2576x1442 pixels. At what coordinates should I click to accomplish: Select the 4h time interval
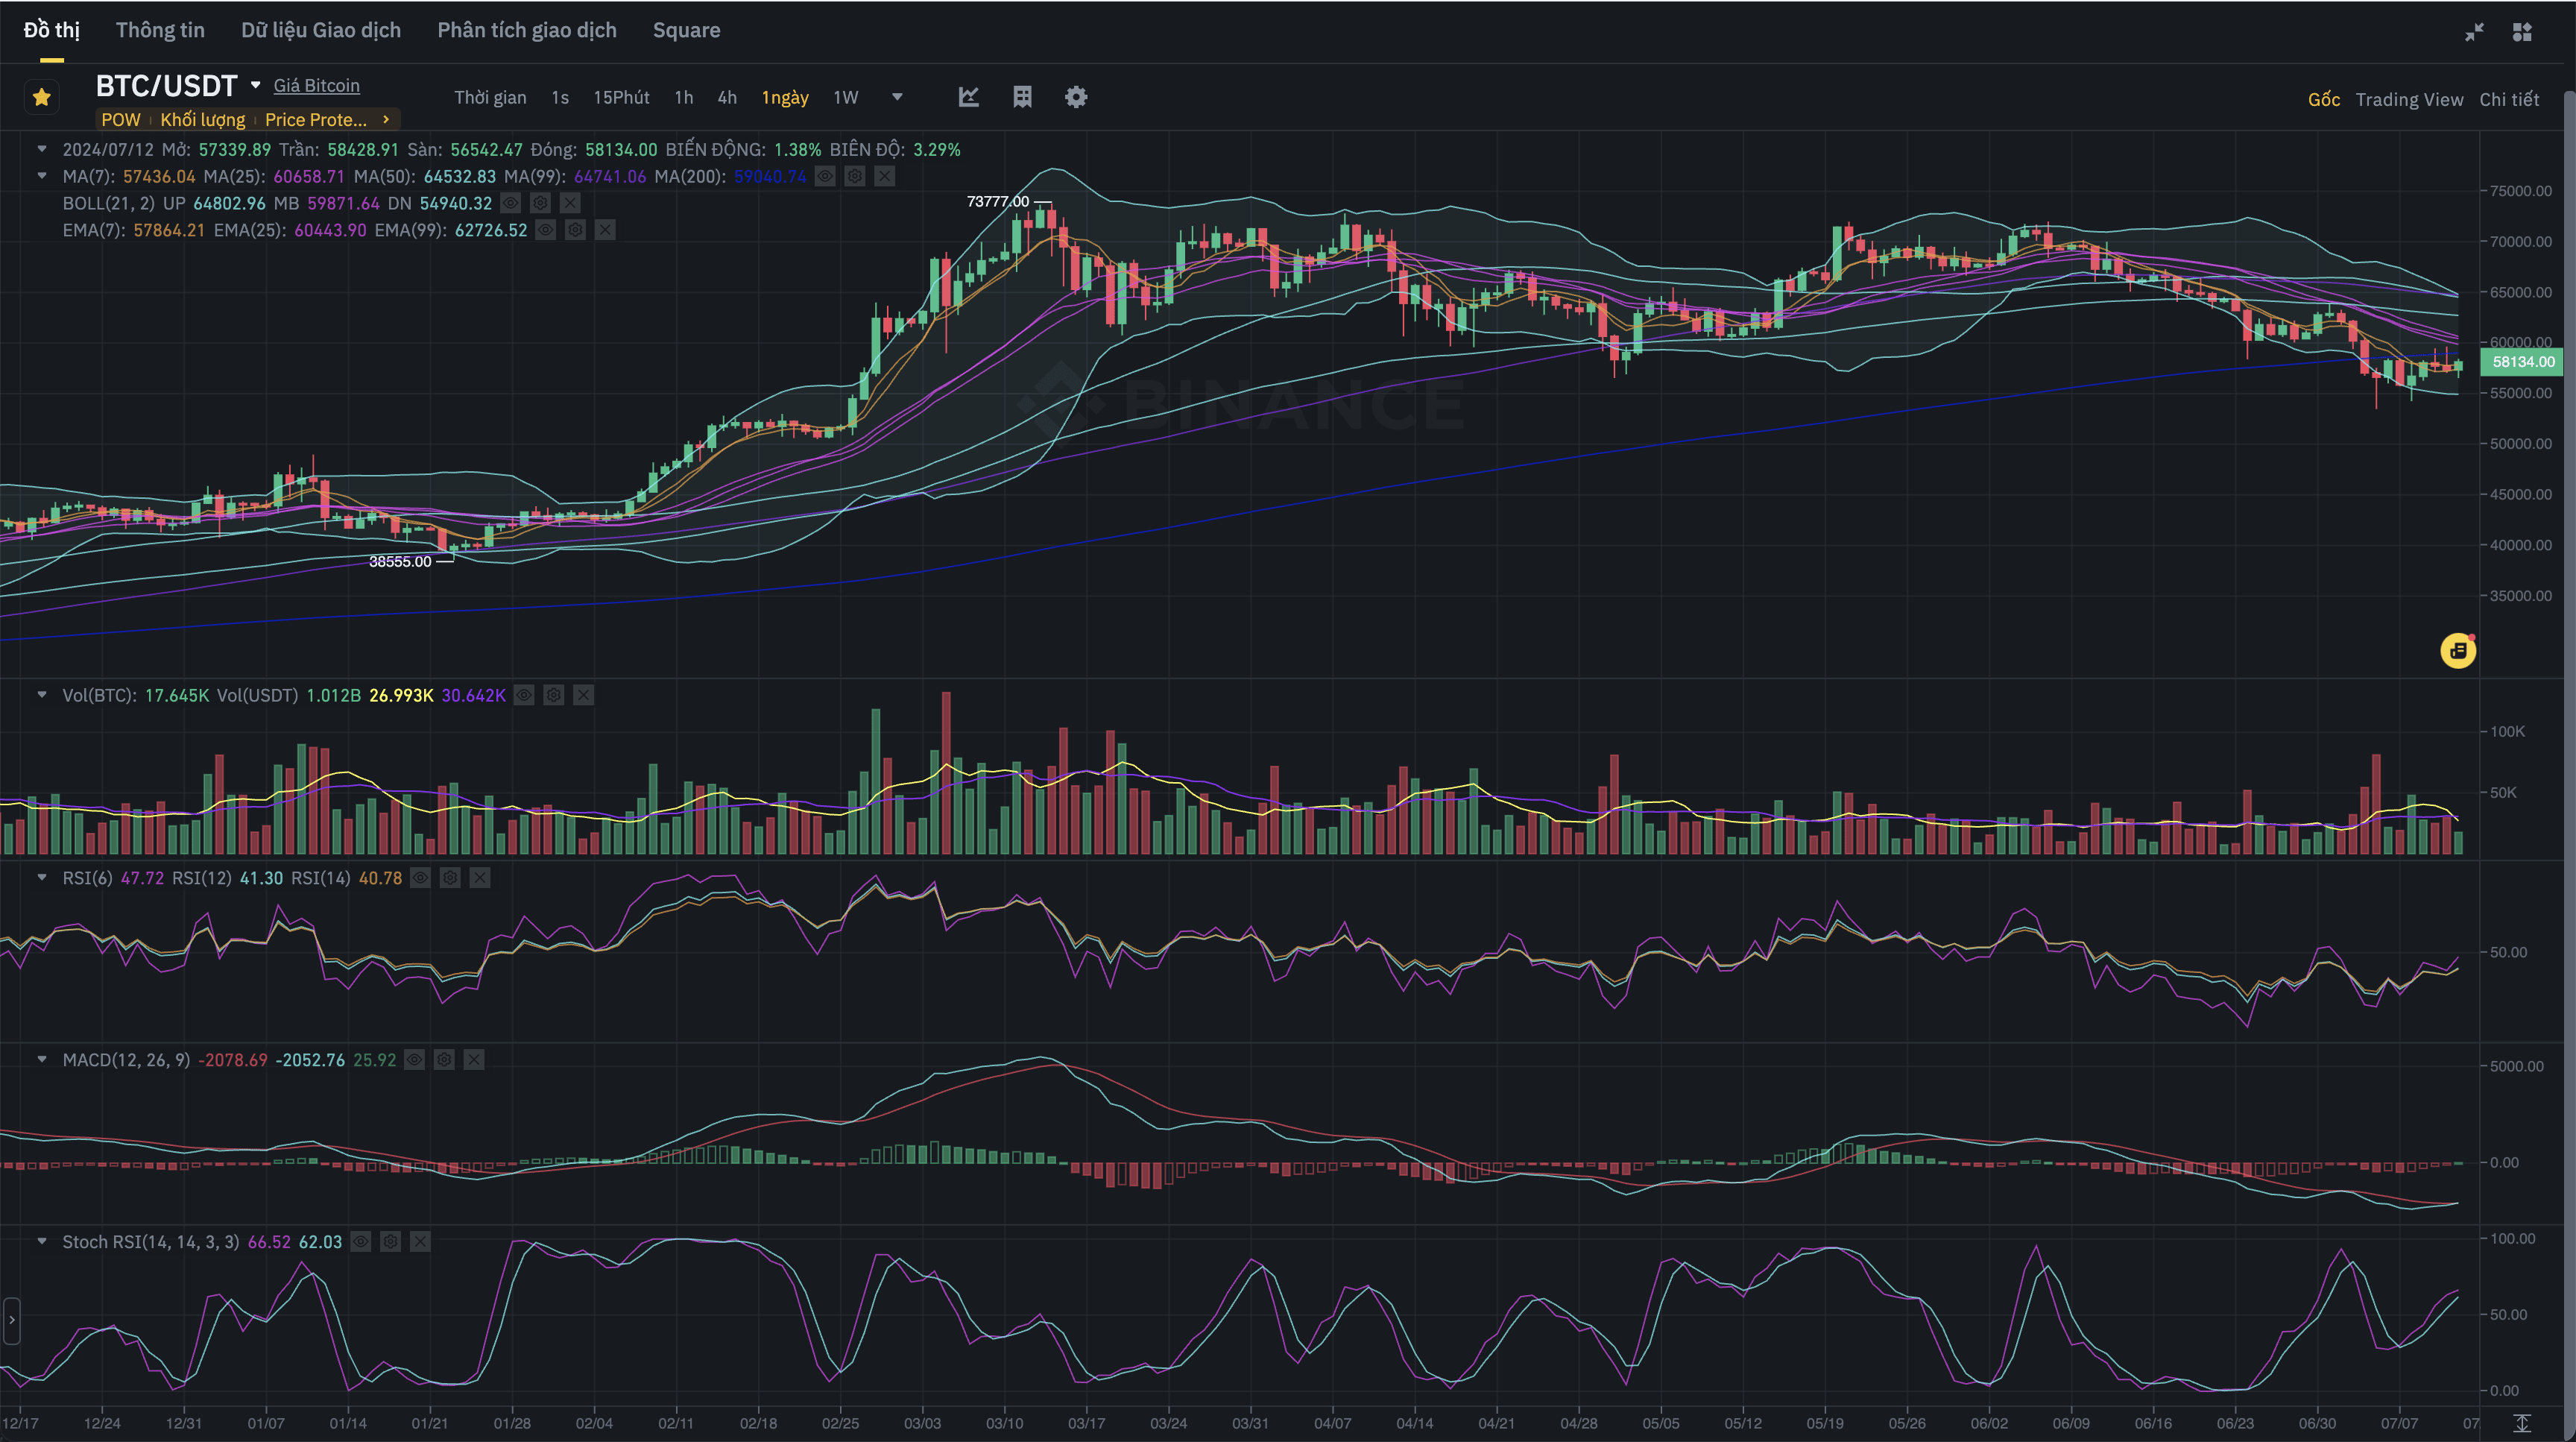coord(727,97)
